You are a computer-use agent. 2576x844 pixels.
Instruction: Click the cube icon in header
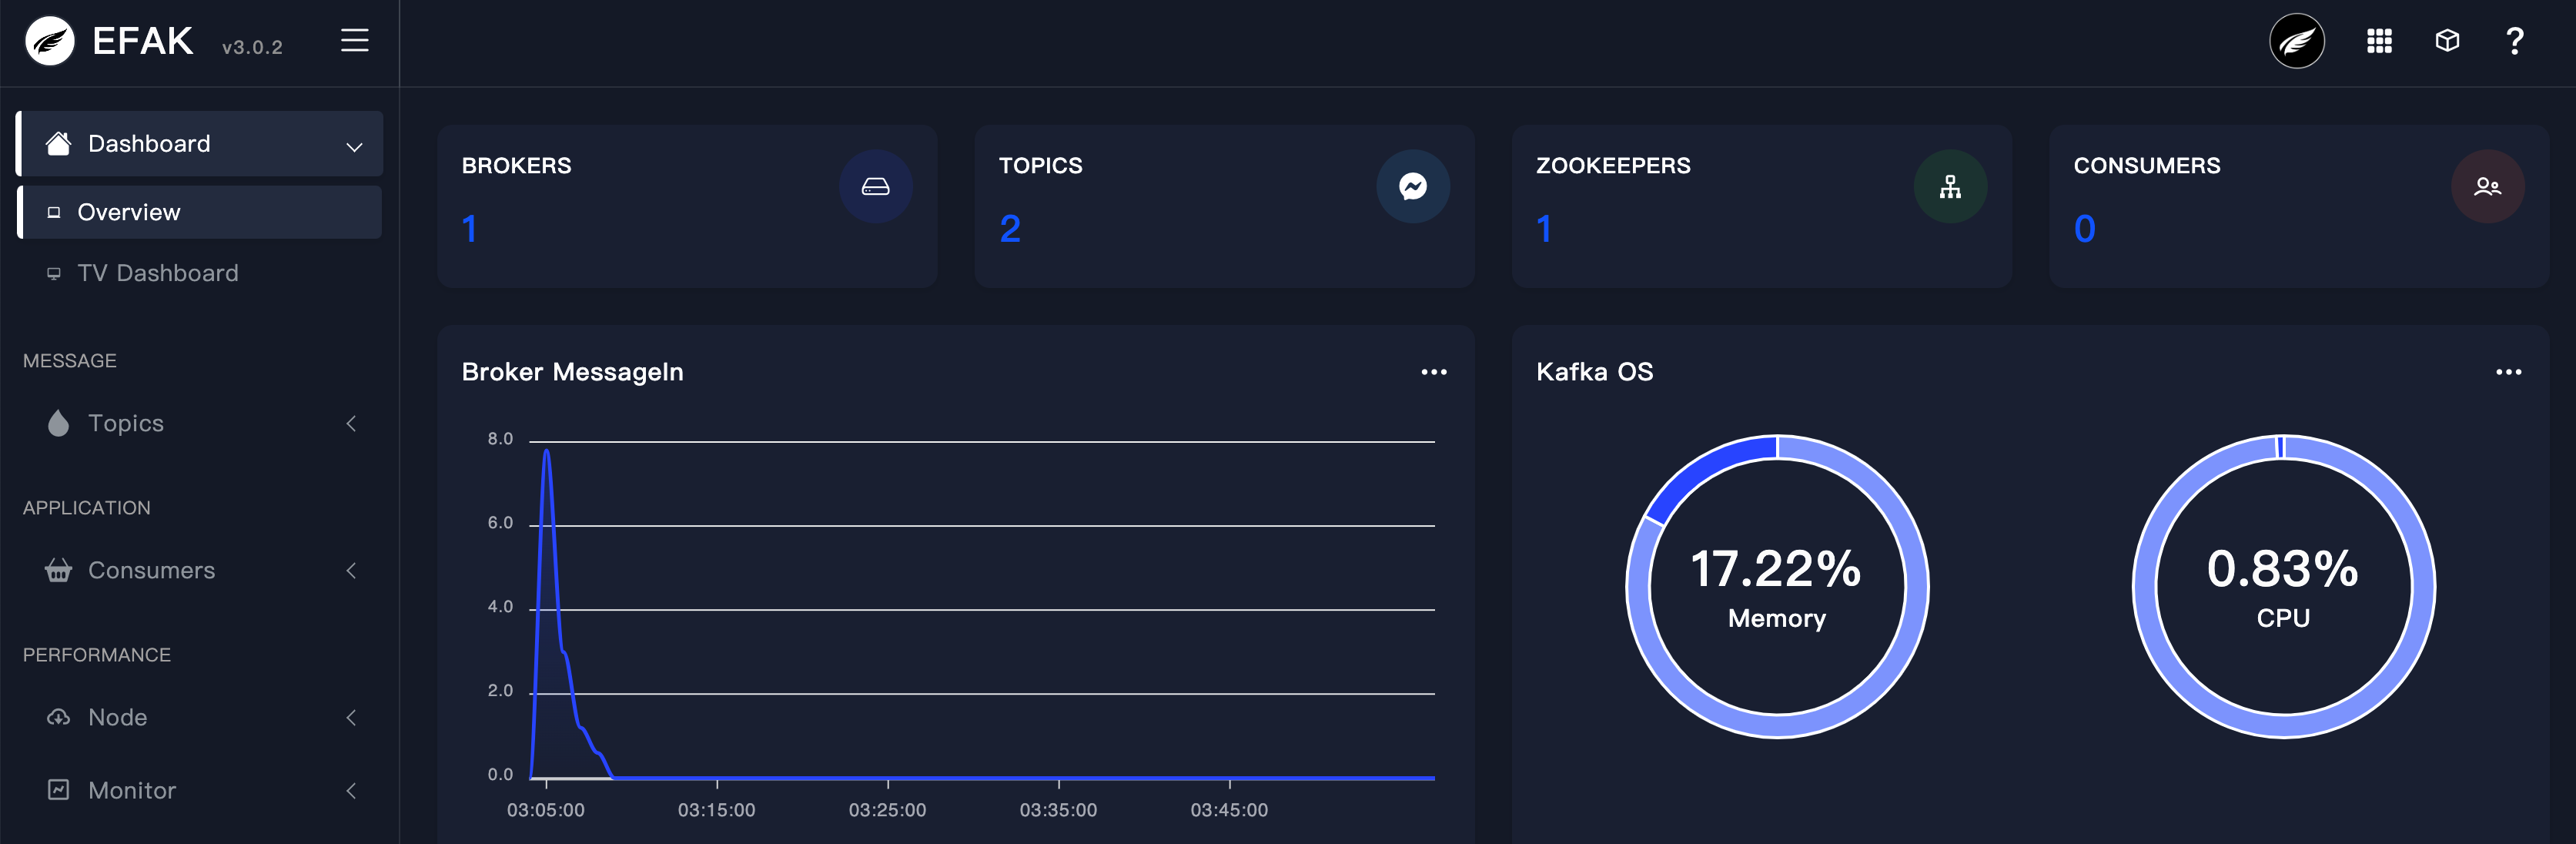tap(2446, 41)
